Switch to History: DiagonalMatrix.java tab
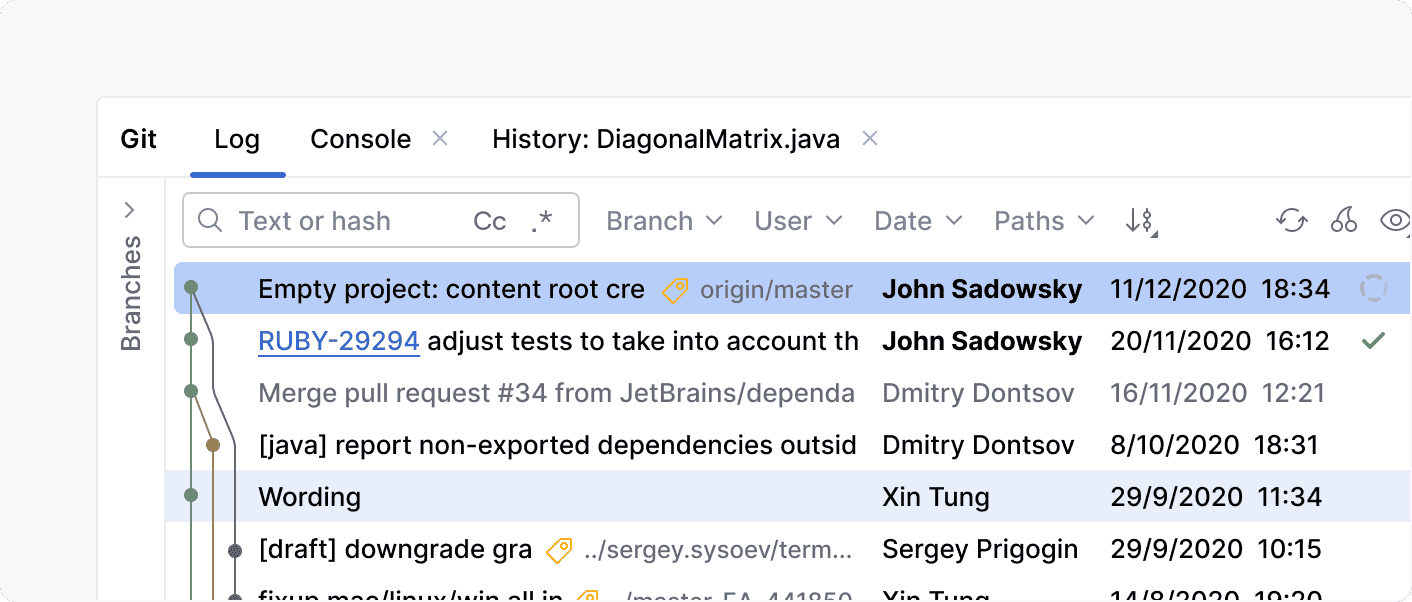This screenshot has height=602, width=1412. (x=665, y=139)
